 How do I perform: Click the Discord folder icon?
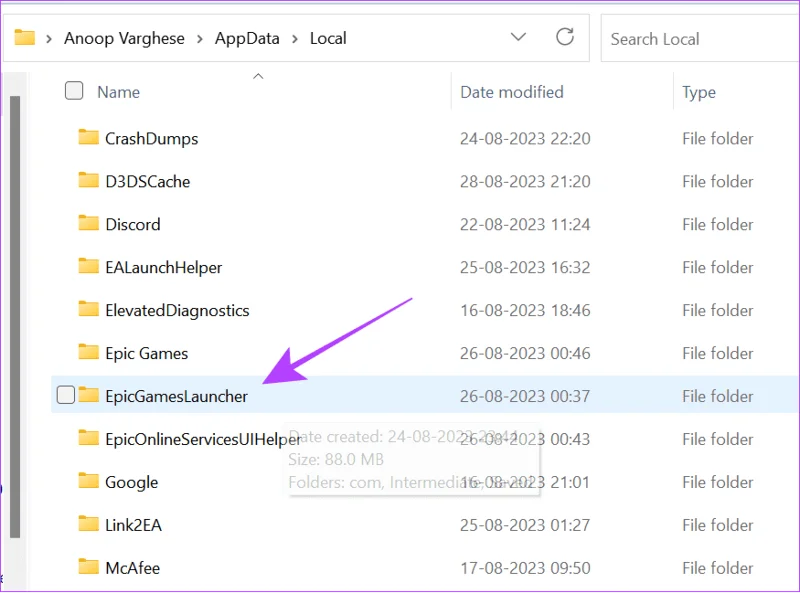click(x=89, y=223)
